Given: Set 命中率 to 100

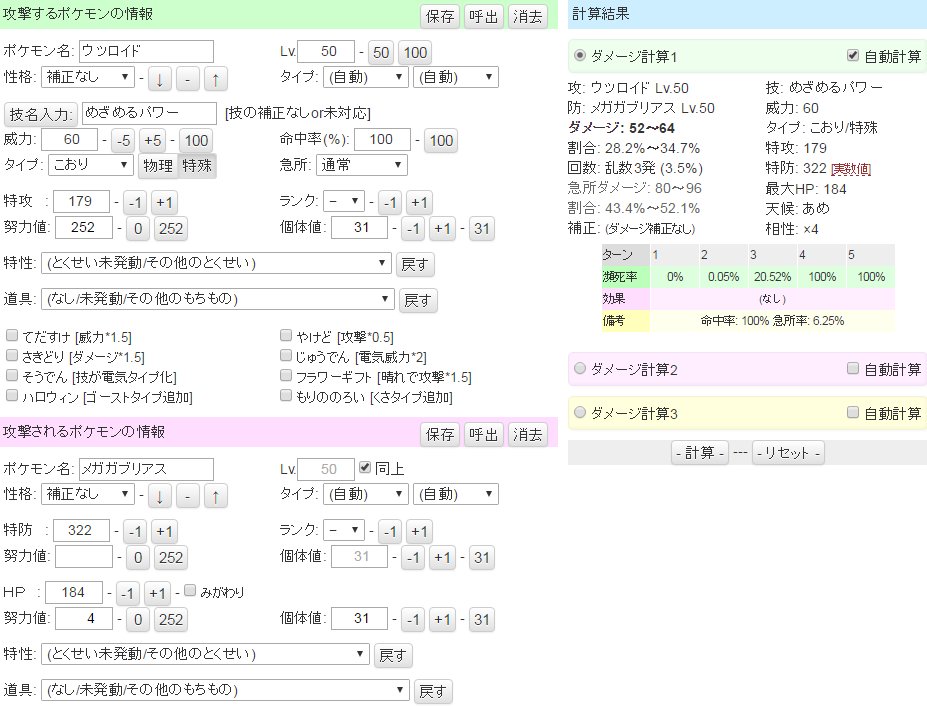Looking at the screenshot, I should click(x=441, y=141).
